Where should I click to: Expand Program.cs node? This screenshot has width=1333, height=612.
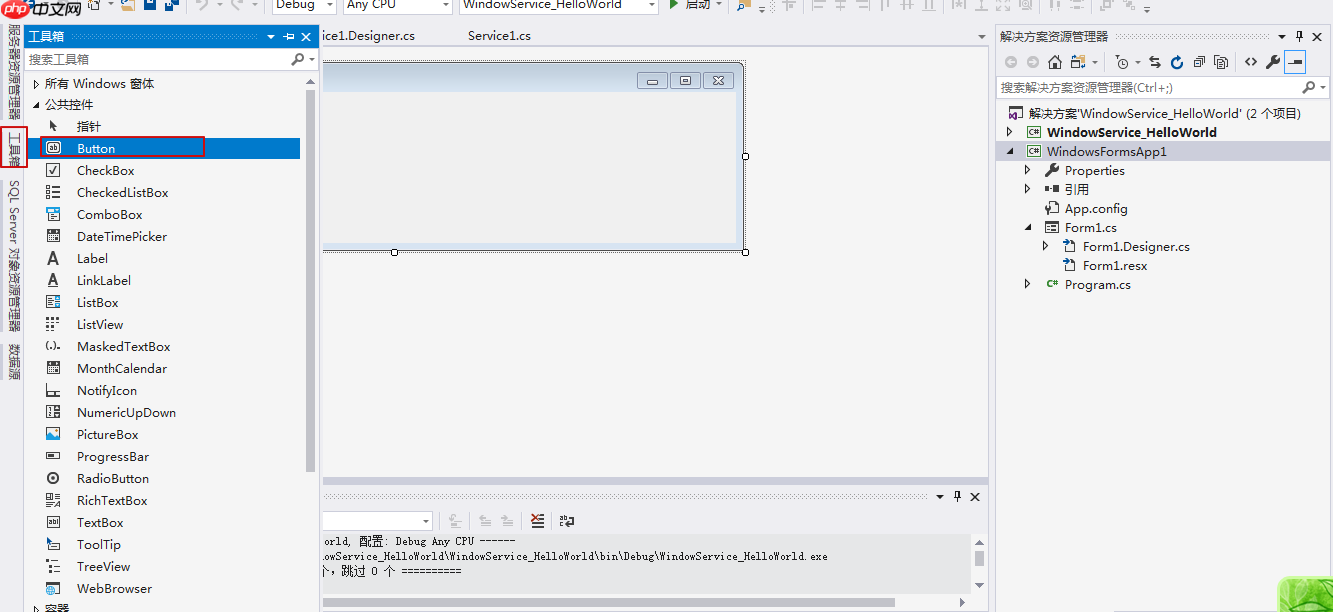pyautogui.click(x=1027, y=285)
